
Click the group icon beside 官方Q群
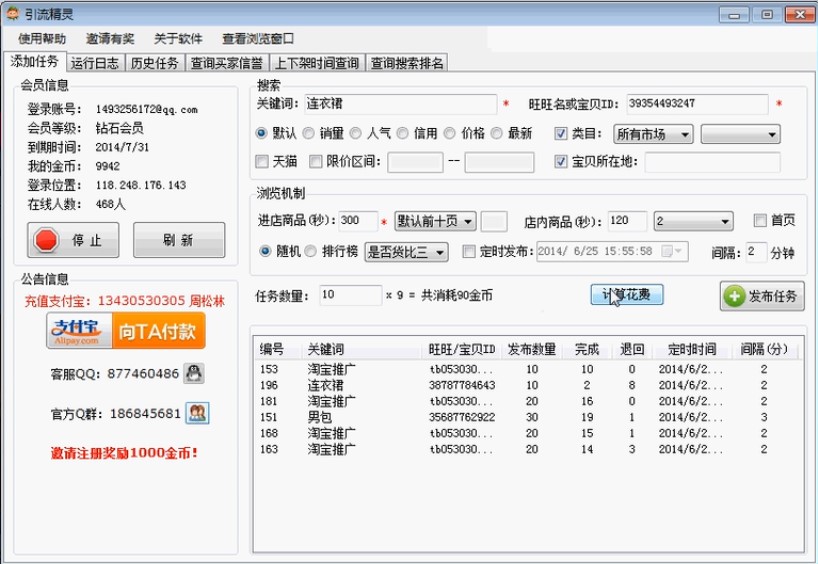point(197,413)
